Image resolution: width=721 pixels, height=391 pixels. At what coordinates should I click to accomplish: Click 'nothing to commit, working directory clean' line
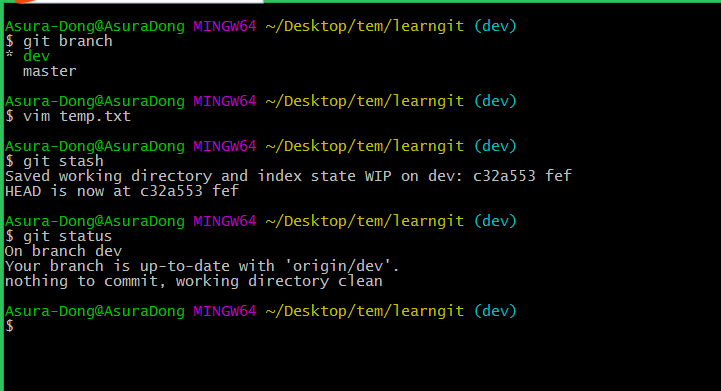tap(194, 281)
